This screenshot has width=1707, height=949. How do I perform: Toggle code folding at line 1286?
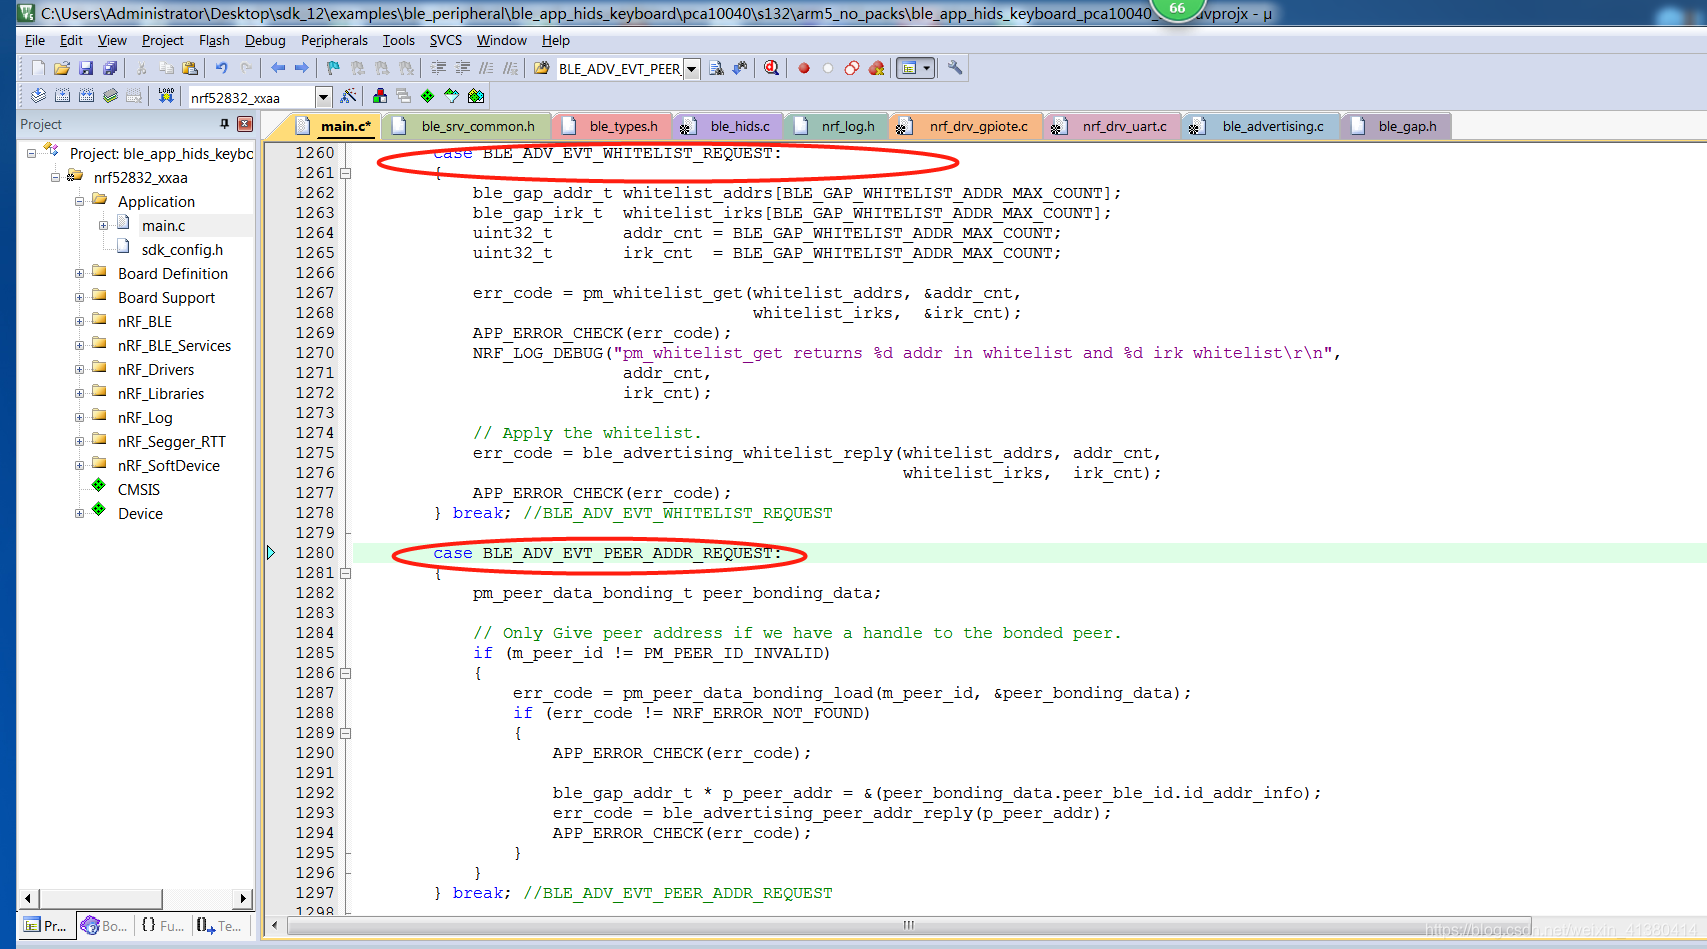click(345, 673)
